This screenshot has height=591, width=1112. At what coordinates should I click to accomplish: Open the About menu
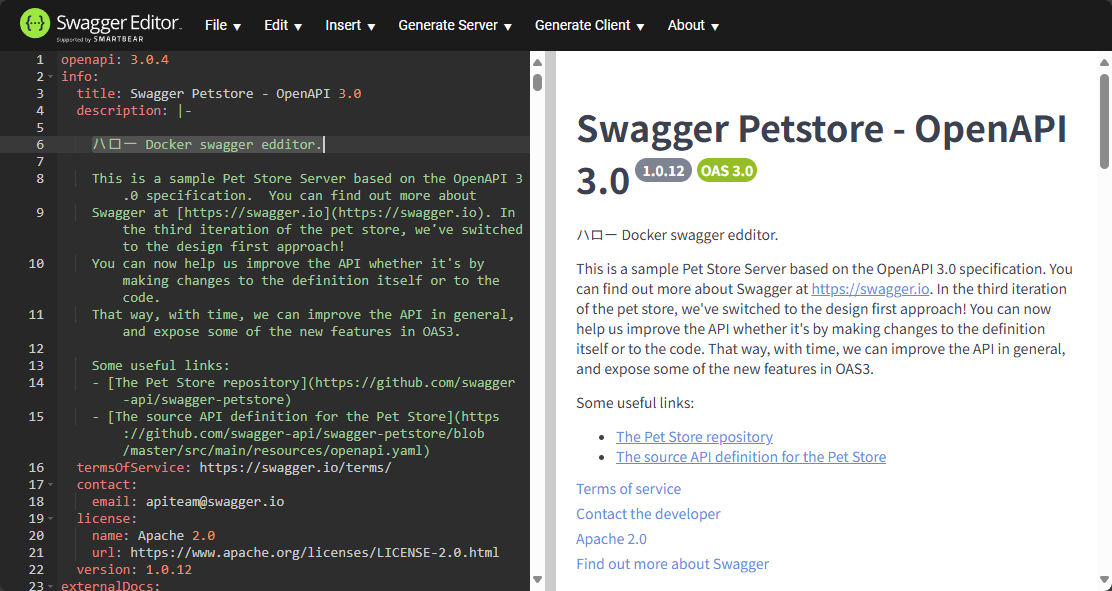click(692, 25)
